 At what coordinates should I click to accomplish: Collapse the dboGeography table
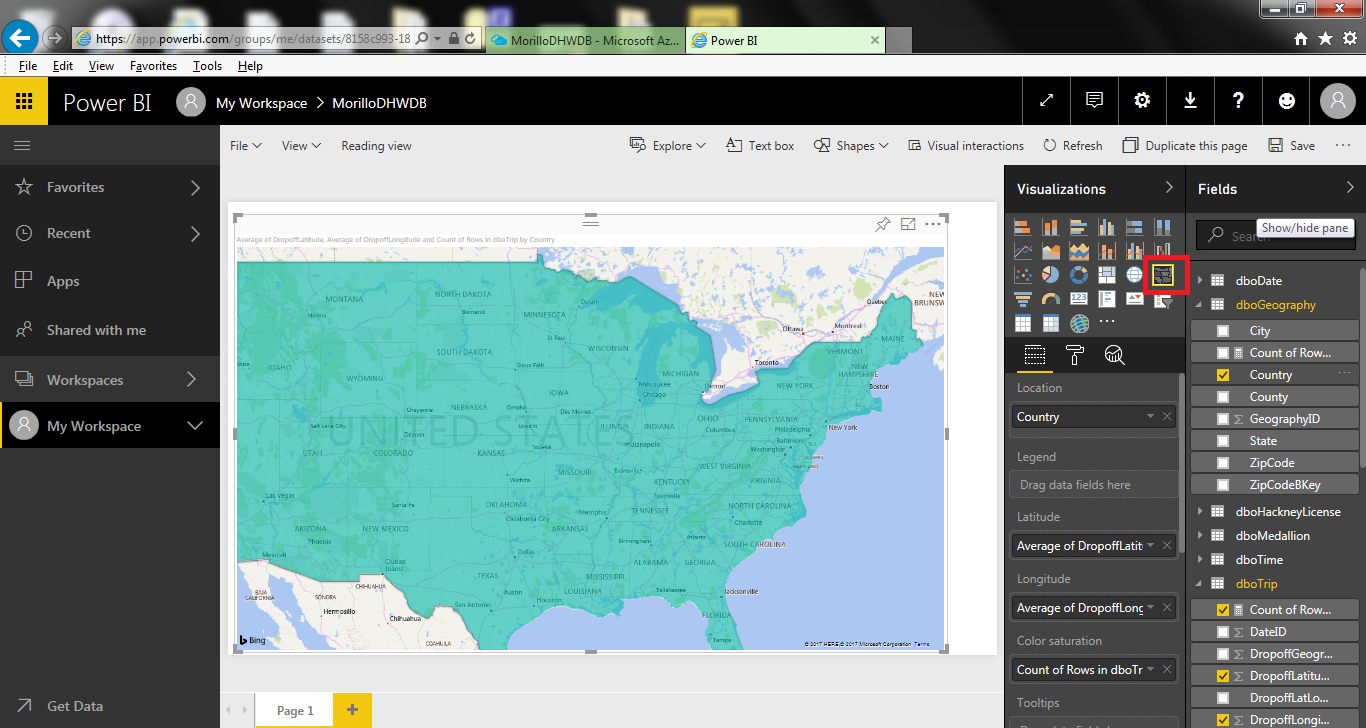(x=1200, y=305)
